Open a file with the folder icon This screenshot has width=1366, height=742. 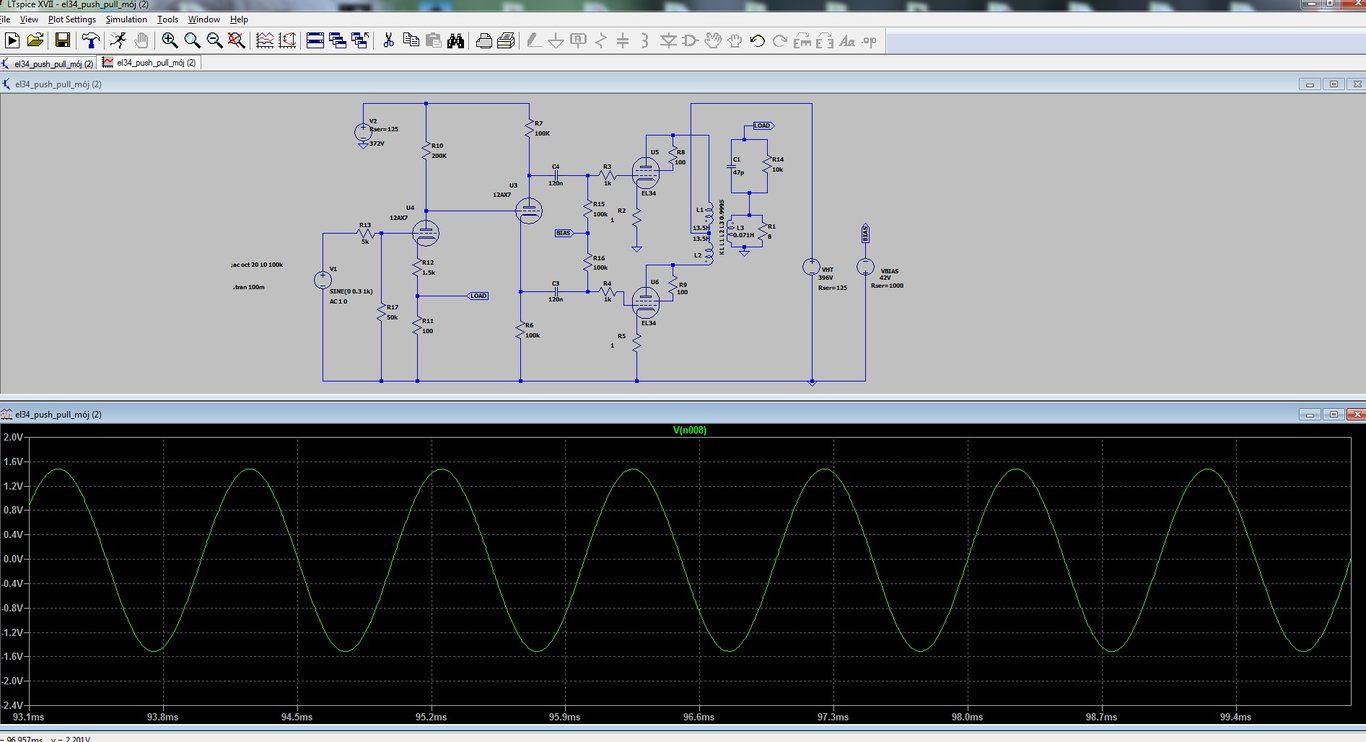pyautogui.click(x=35, y=41)
